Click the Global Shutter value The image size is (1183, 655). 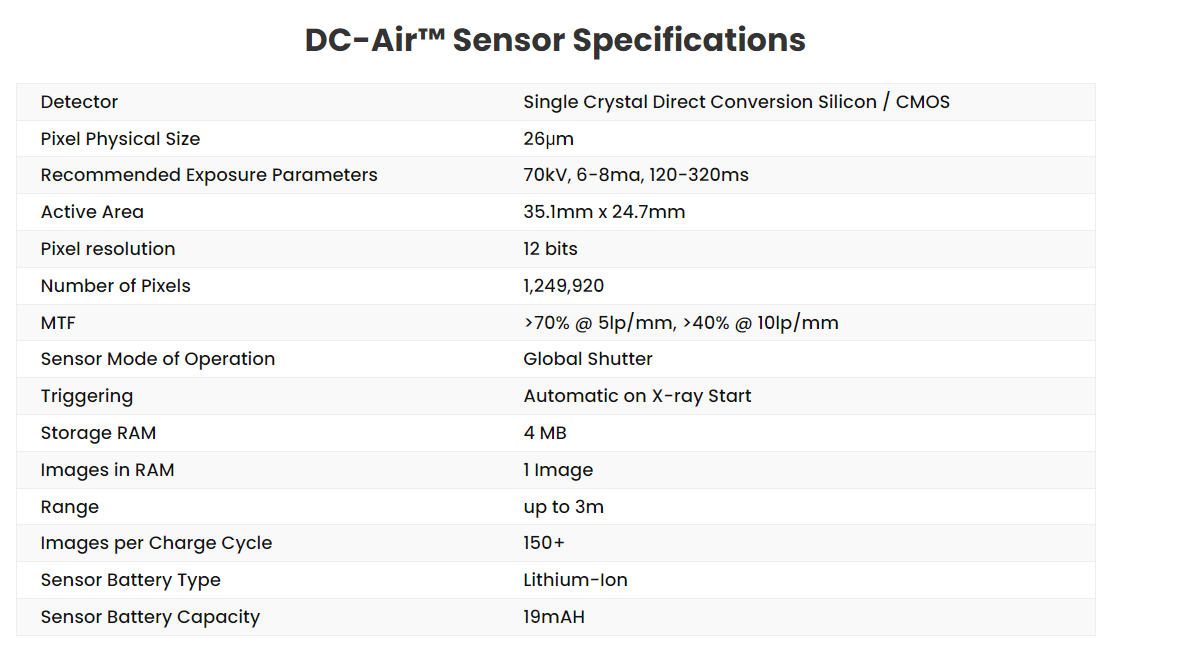[588, 359]
